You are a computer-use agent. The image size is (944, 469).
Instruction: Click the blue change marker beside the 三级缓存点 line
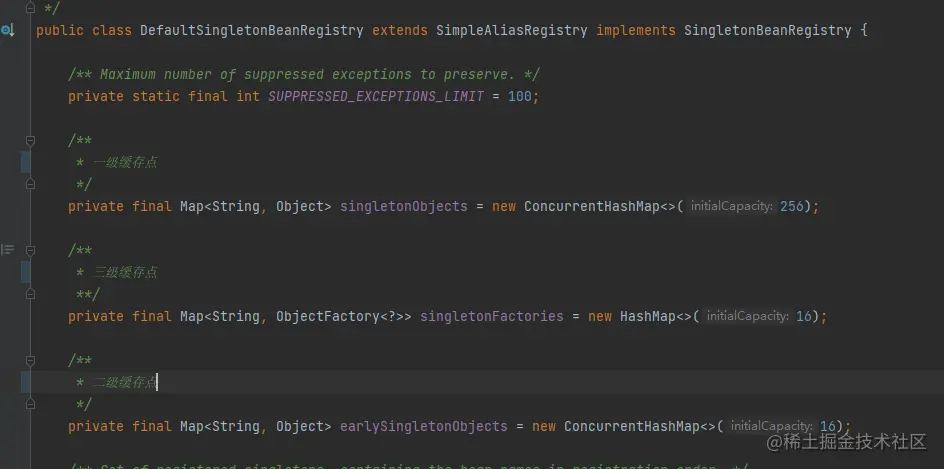point(25,272)
